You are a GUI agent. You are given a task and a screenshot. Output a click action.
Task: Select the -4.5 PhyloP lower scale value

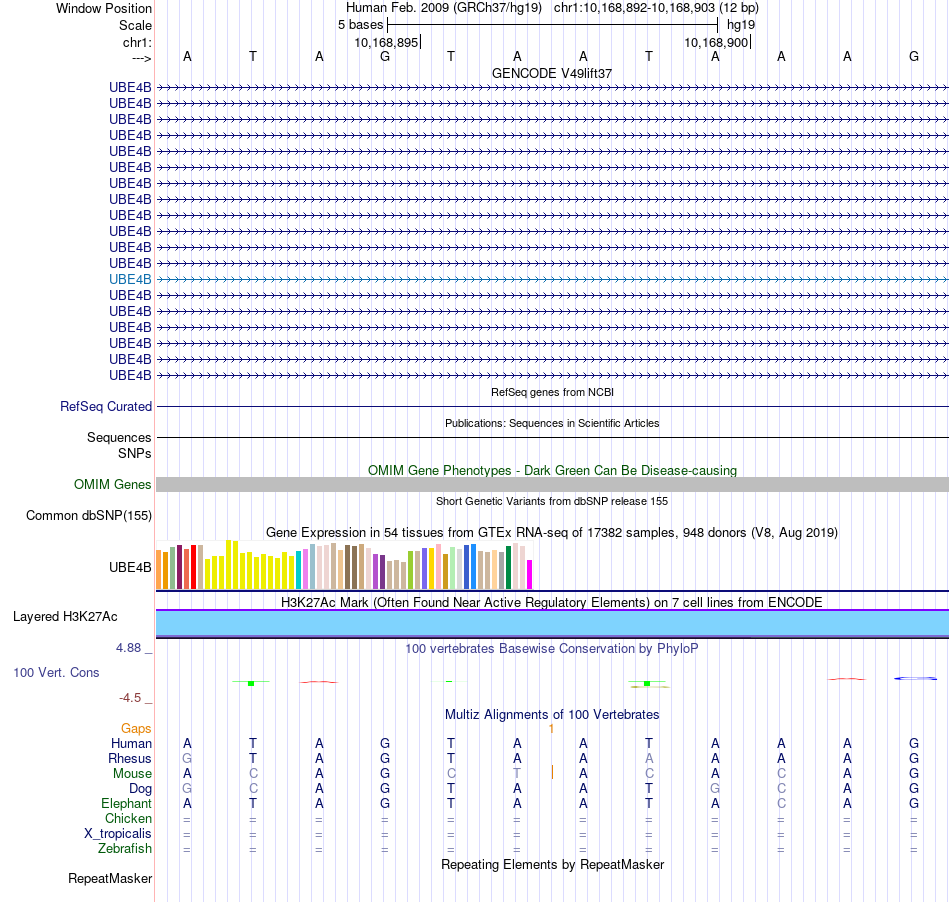[130, 698]
